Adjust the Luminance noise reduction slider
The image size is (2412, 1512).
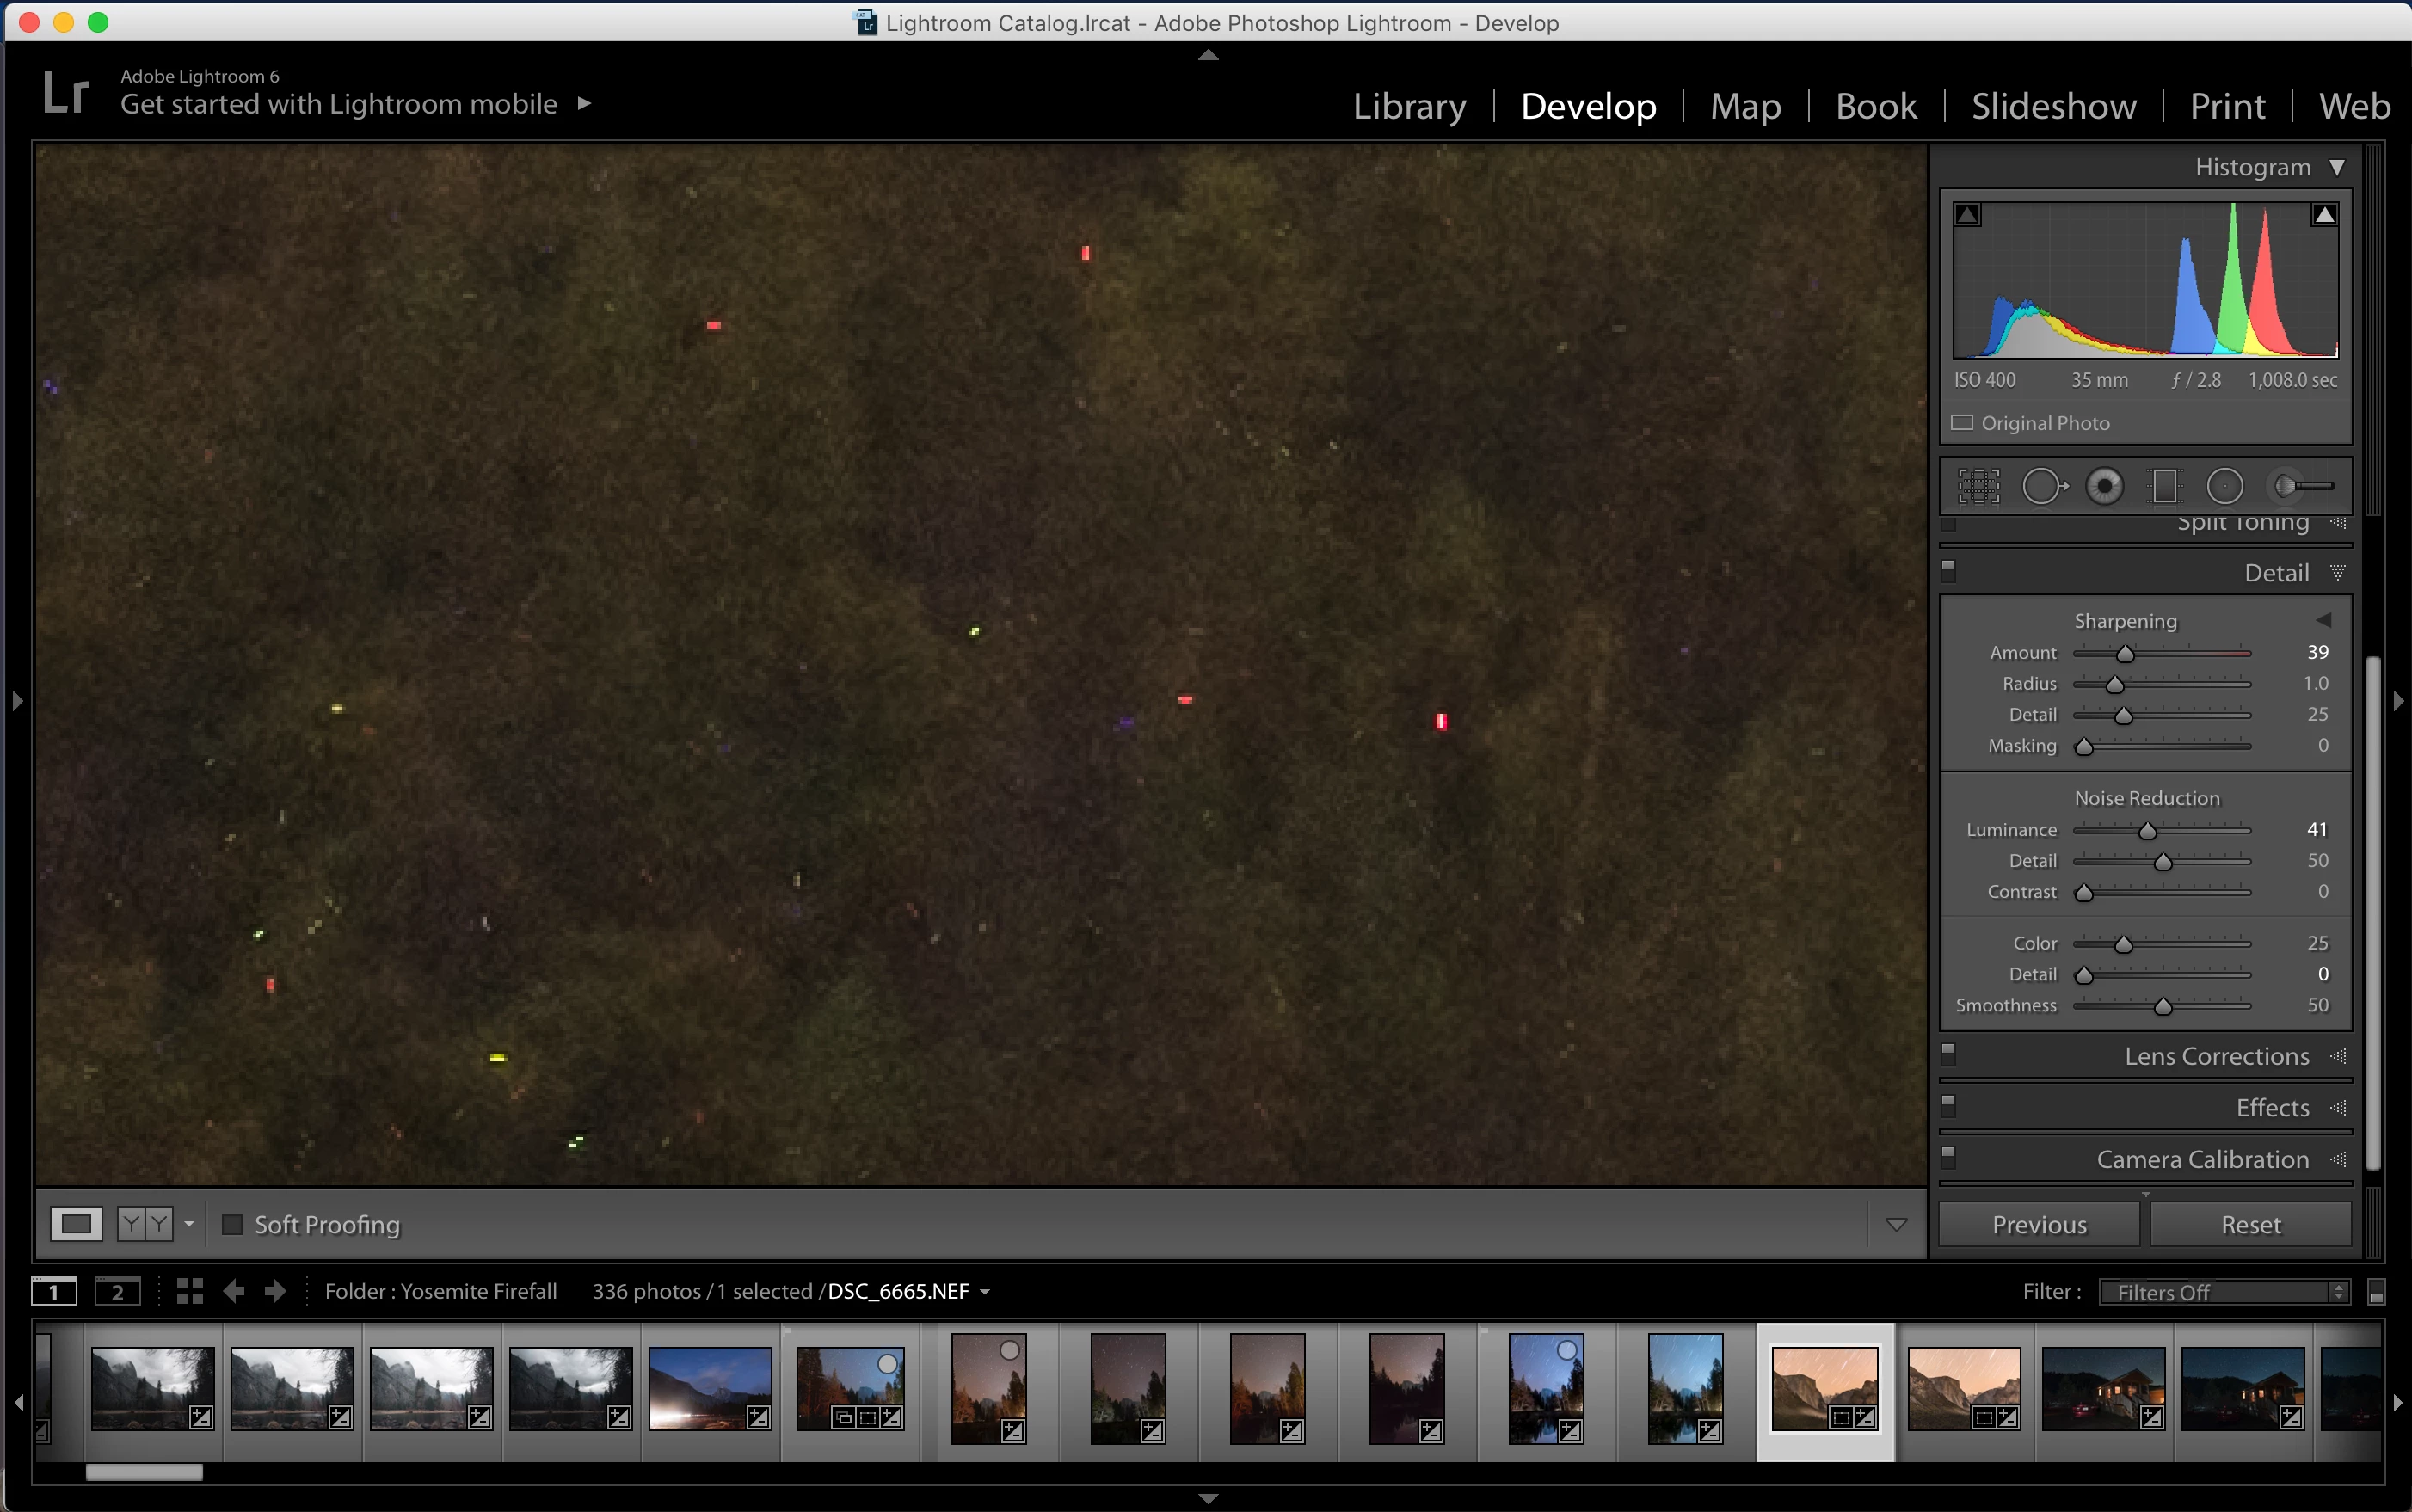2147,831
